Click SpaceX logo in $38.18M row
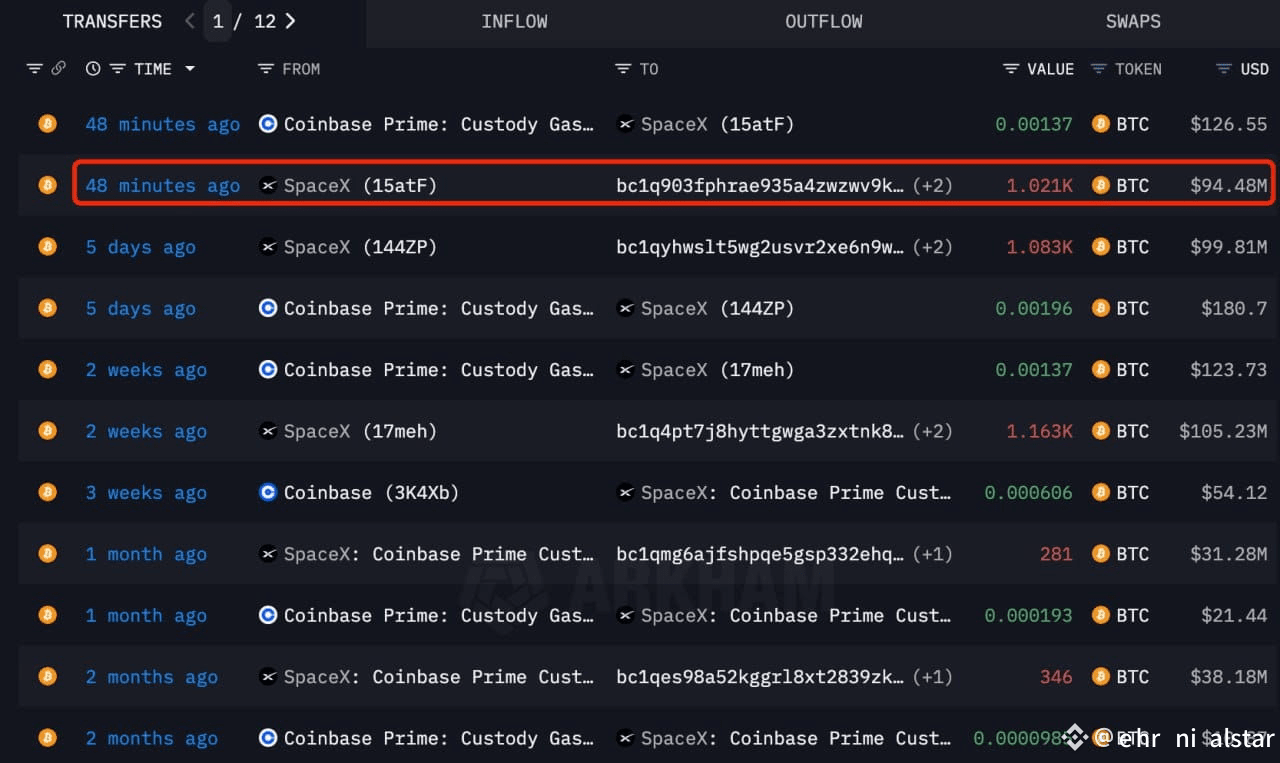 tap(267, 677)
